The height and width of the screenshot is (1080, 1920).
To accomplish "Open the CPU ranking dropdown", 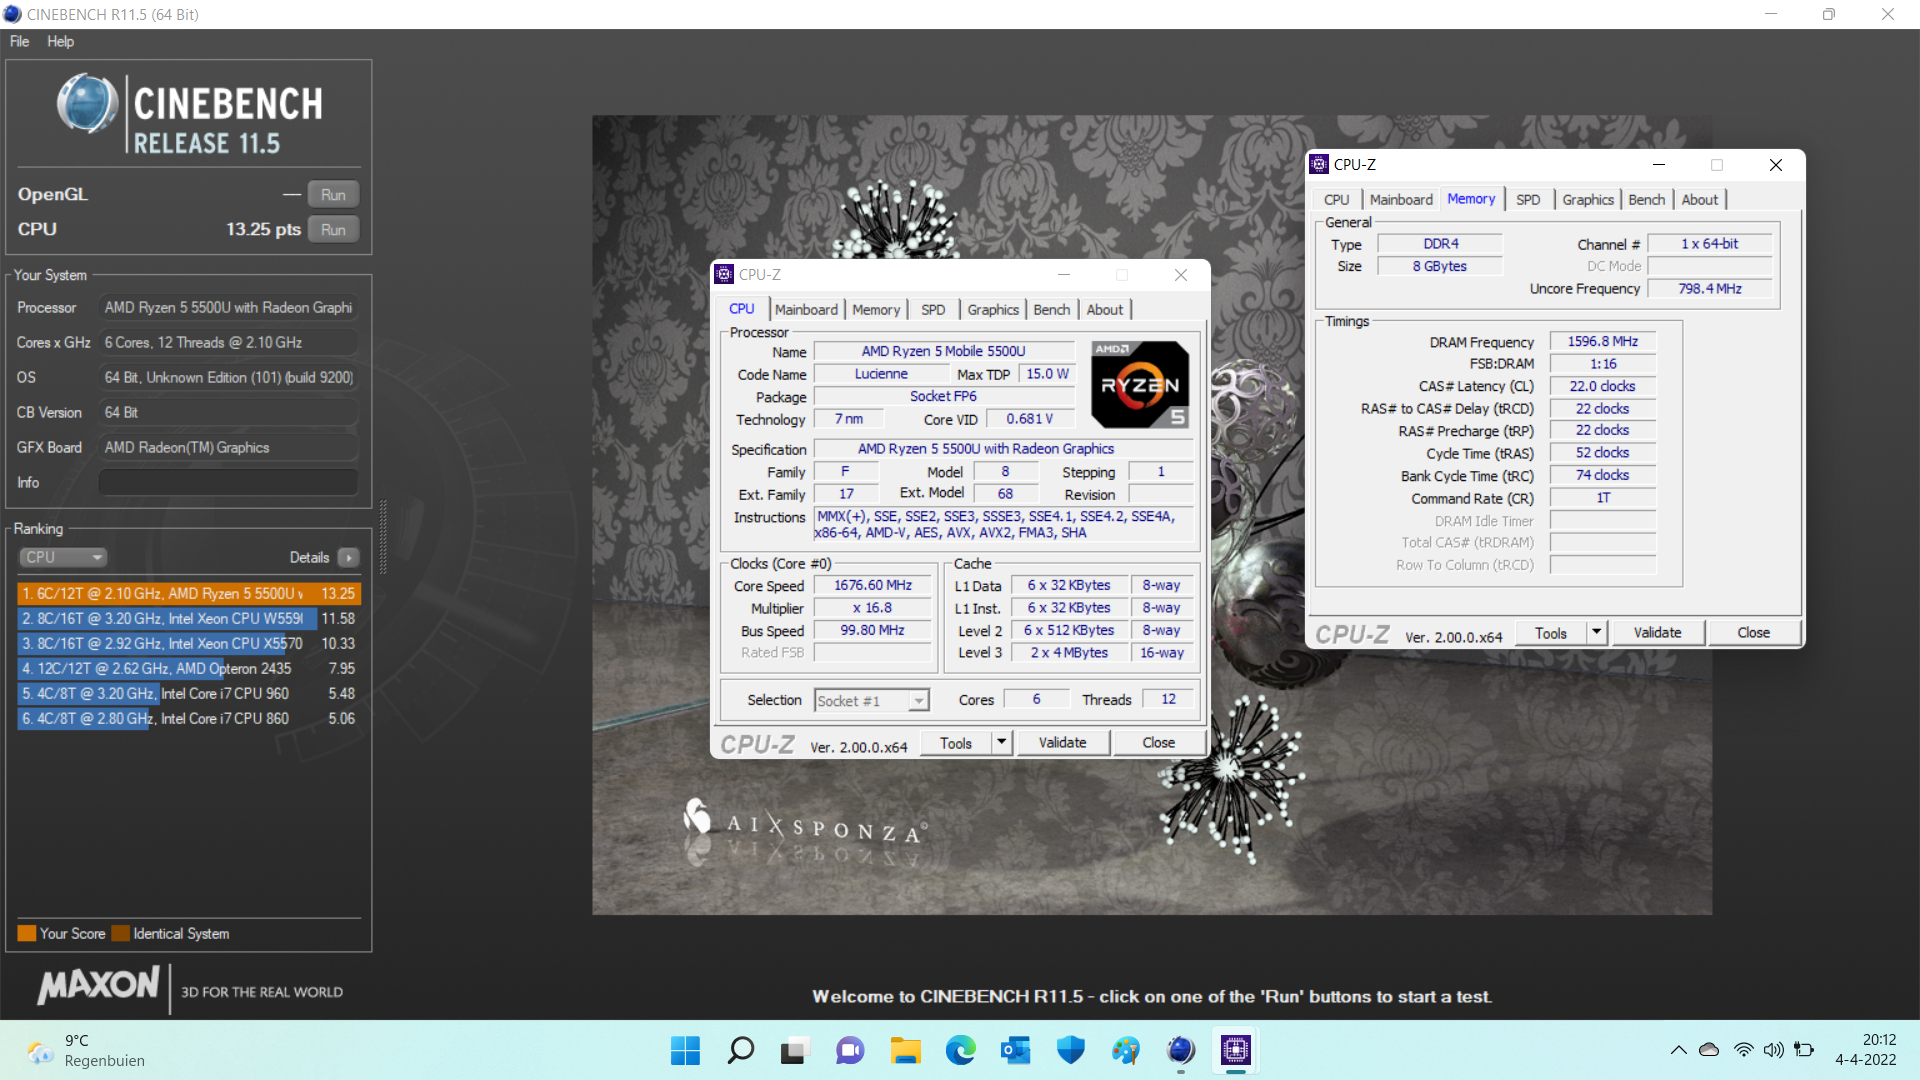I will 63,557.
